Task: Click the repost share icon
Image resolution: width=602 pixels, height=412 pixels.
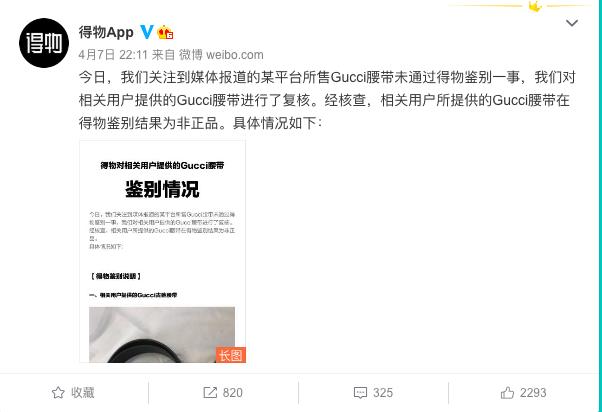Action: 210,392
